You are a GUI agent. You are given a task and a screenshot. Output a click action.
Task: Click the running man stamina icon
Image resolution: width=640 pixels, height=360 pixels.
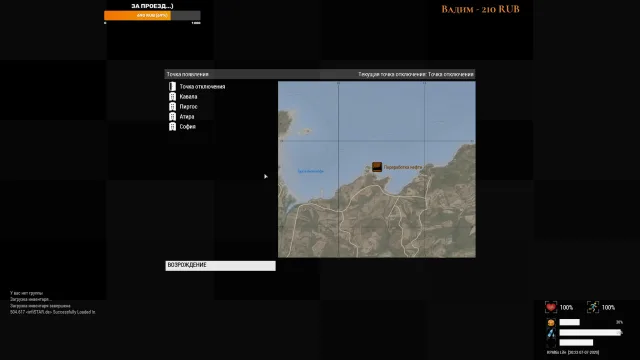point(593,307)
